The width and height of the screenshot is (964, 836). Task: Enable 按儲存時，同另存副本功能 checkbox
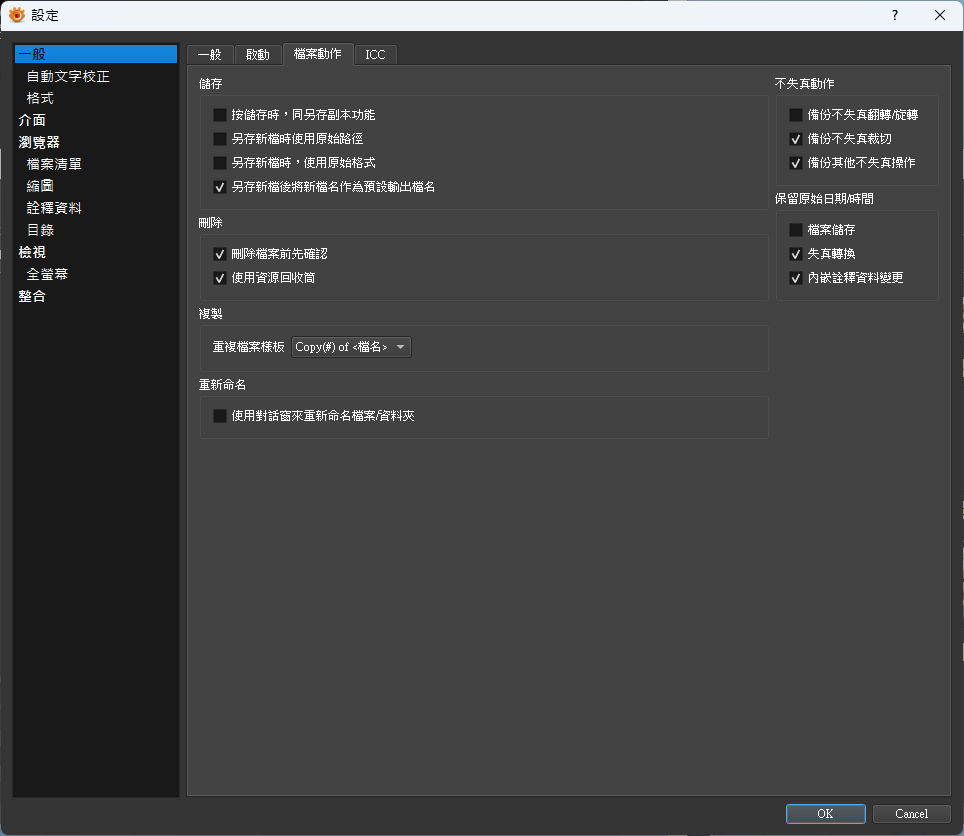click(220, 115)
